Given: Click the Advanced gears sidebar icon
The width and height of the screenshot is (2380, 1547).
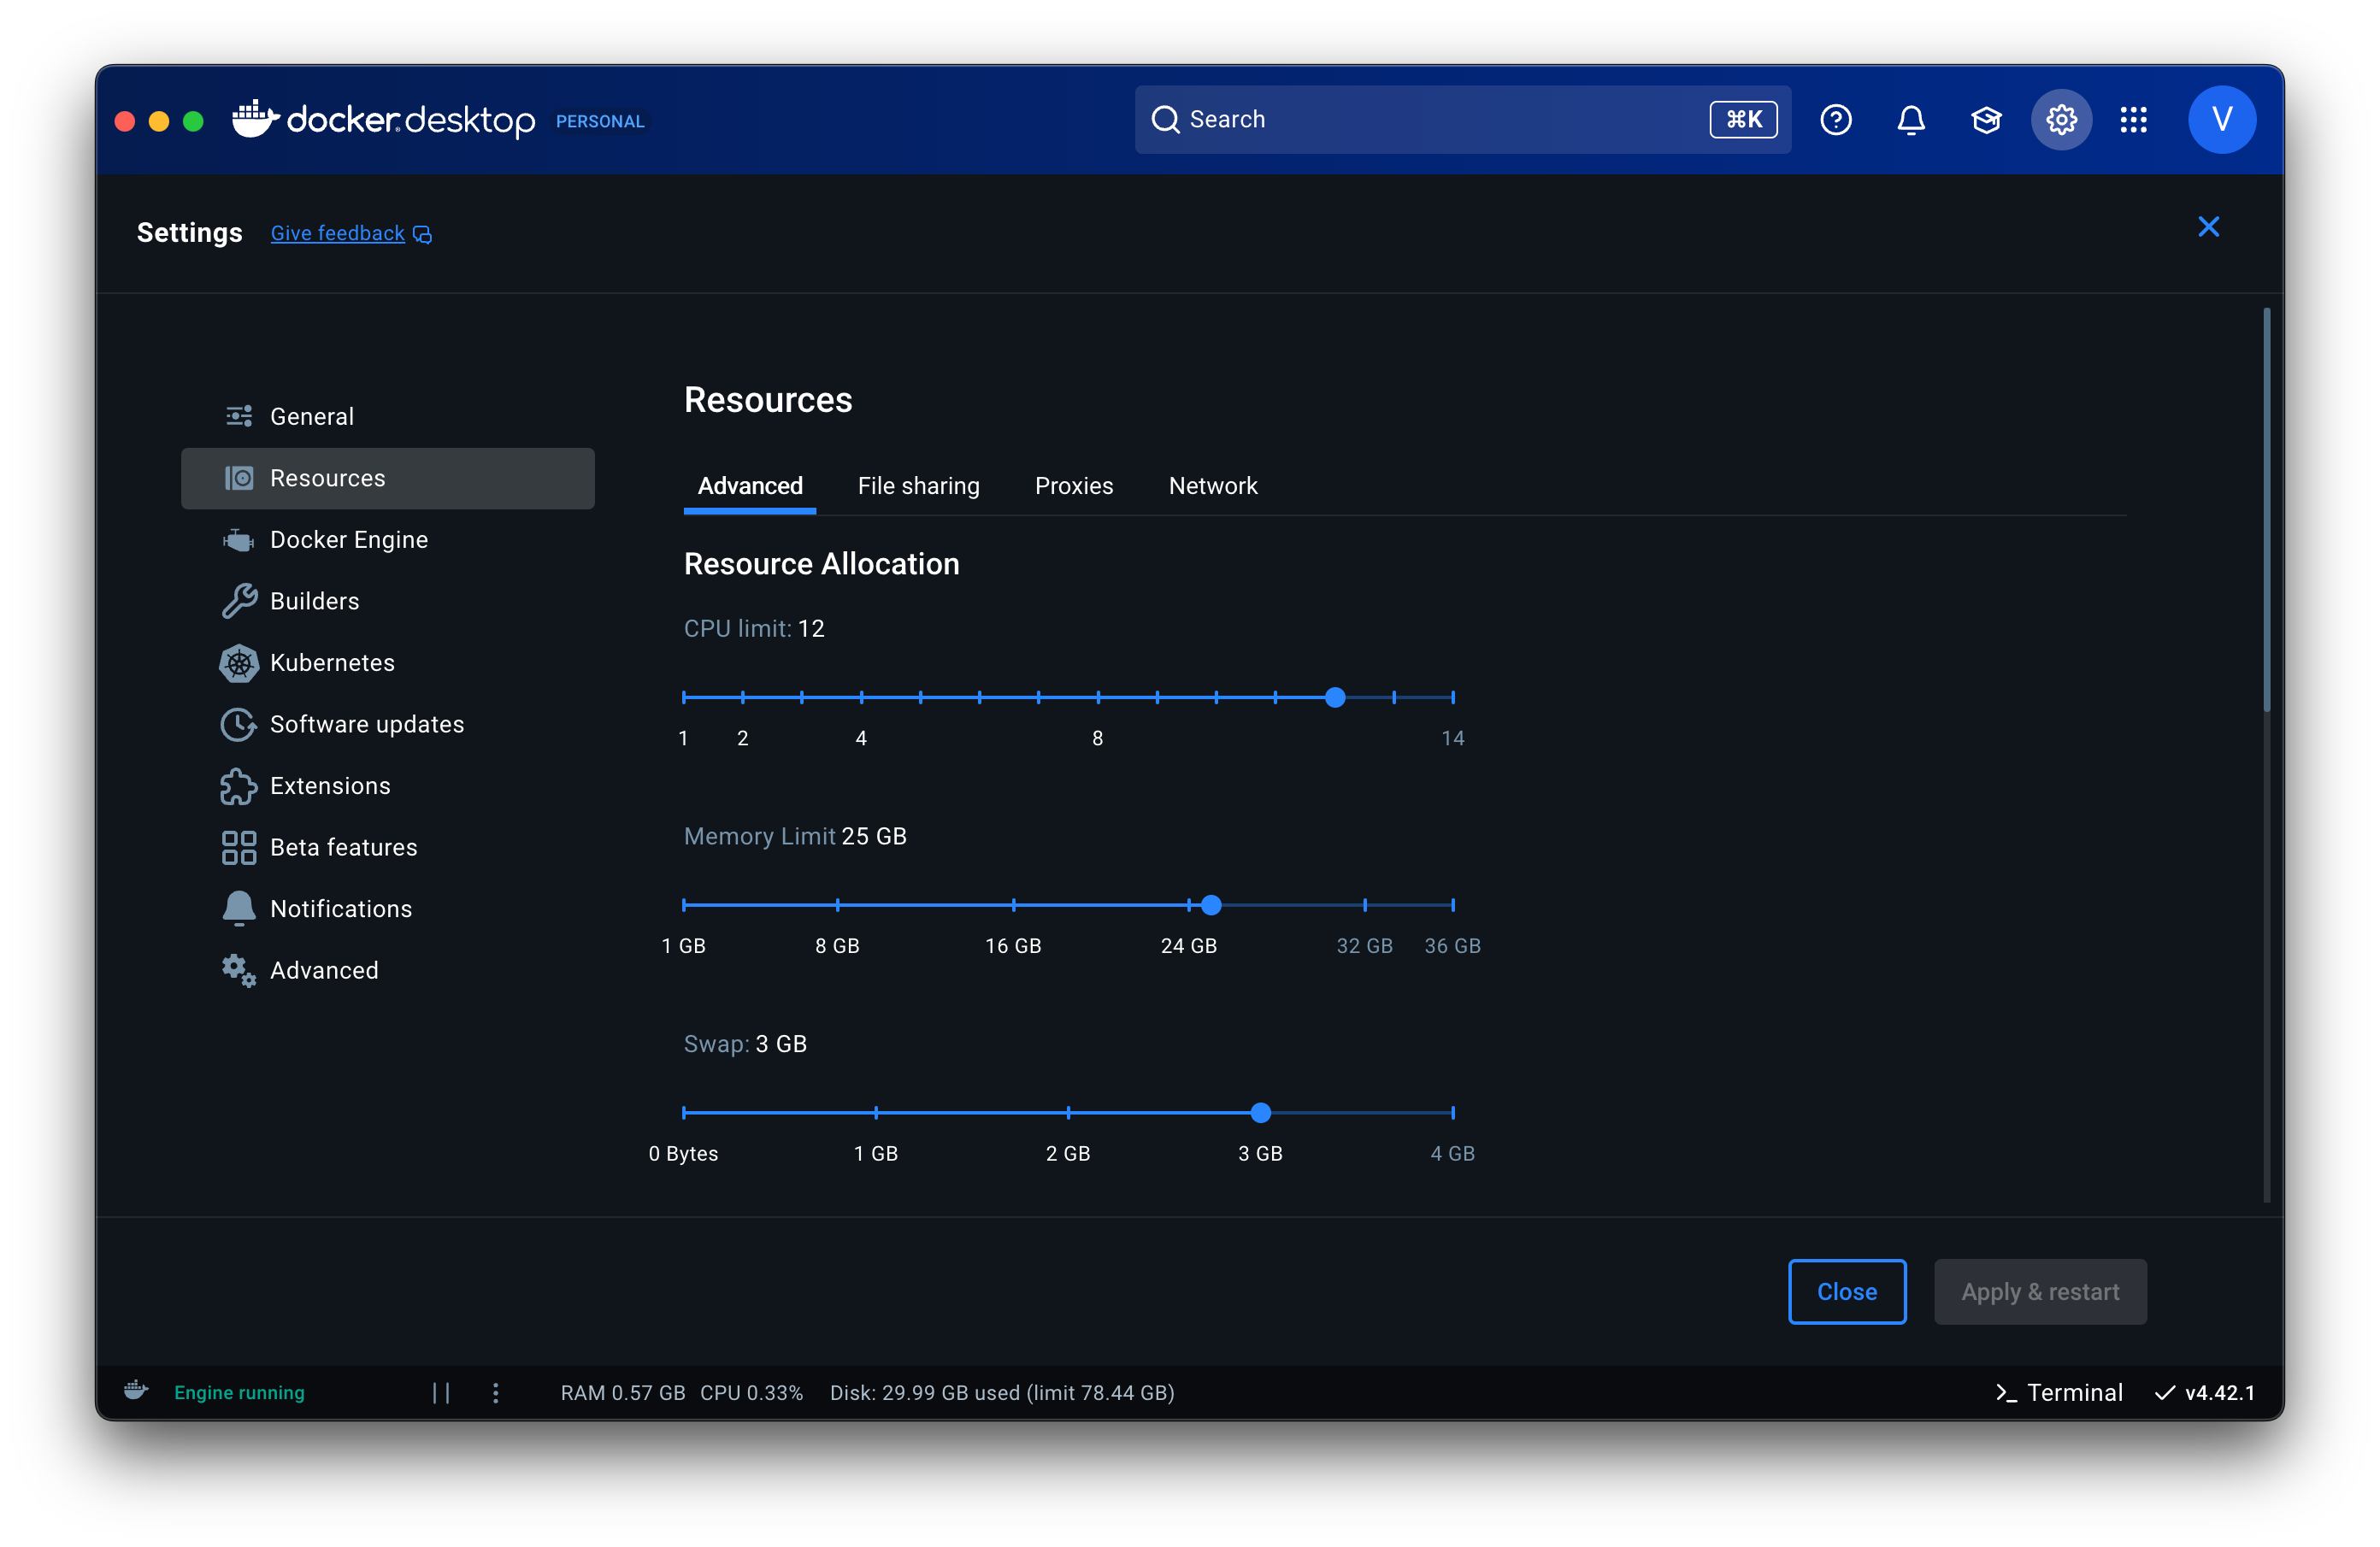Looking at the screenshot, I should 239,970.
